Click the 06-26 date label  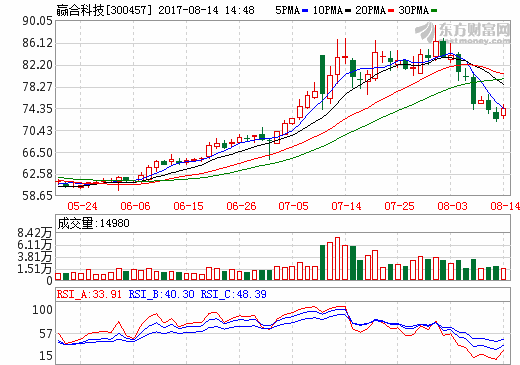tap(241, 206)
